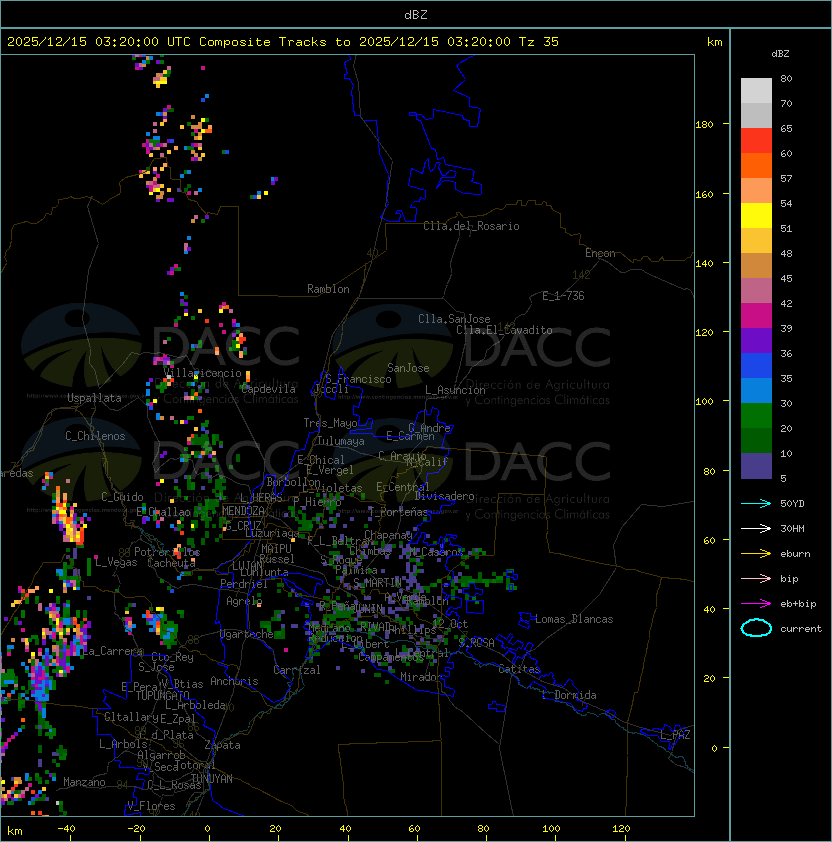The image size is (832, 842).
Task: Click the 'S_MARTIN' city label
Action: 377,583
